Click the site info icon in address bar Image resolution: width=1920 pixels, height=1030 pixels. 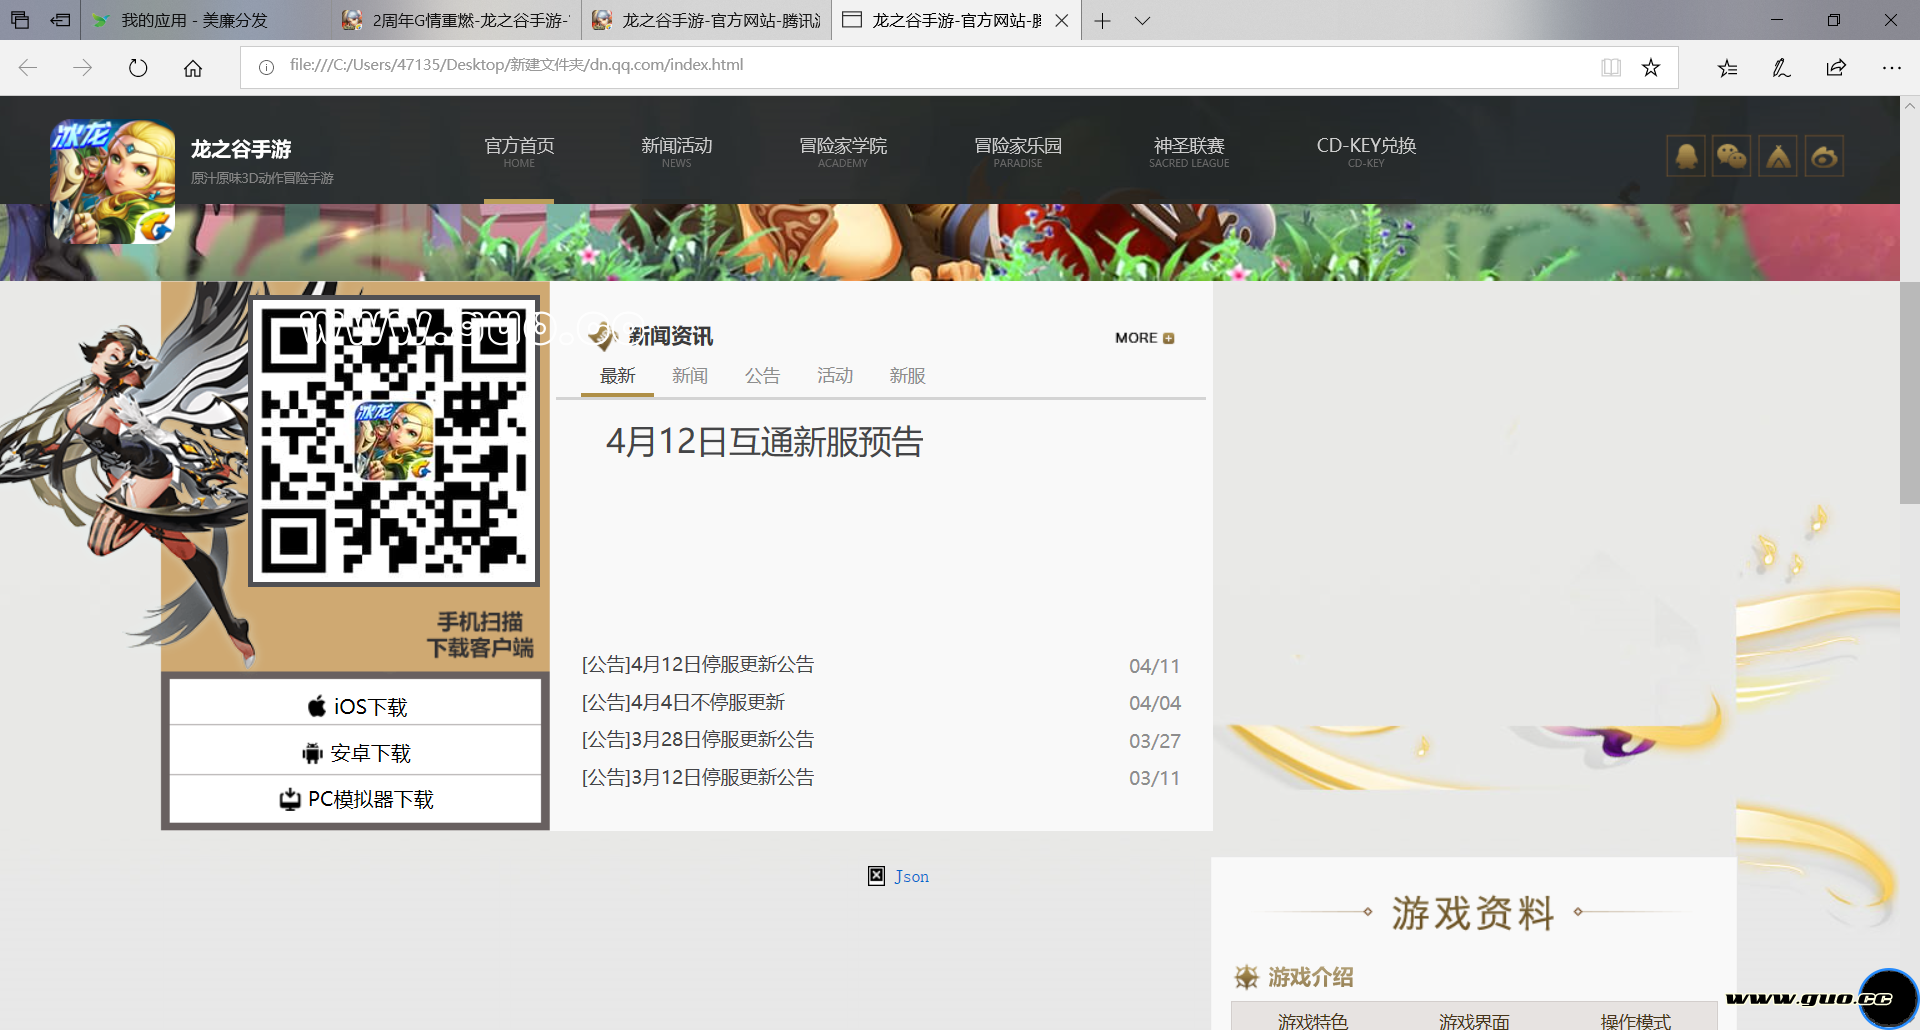[266, 67]
